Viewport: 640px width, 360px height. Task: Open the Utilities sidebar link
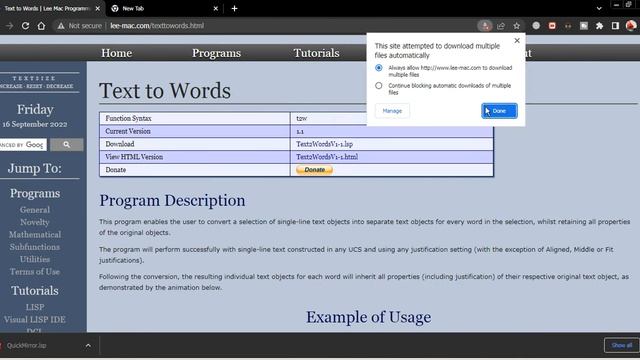click(35, 259)
